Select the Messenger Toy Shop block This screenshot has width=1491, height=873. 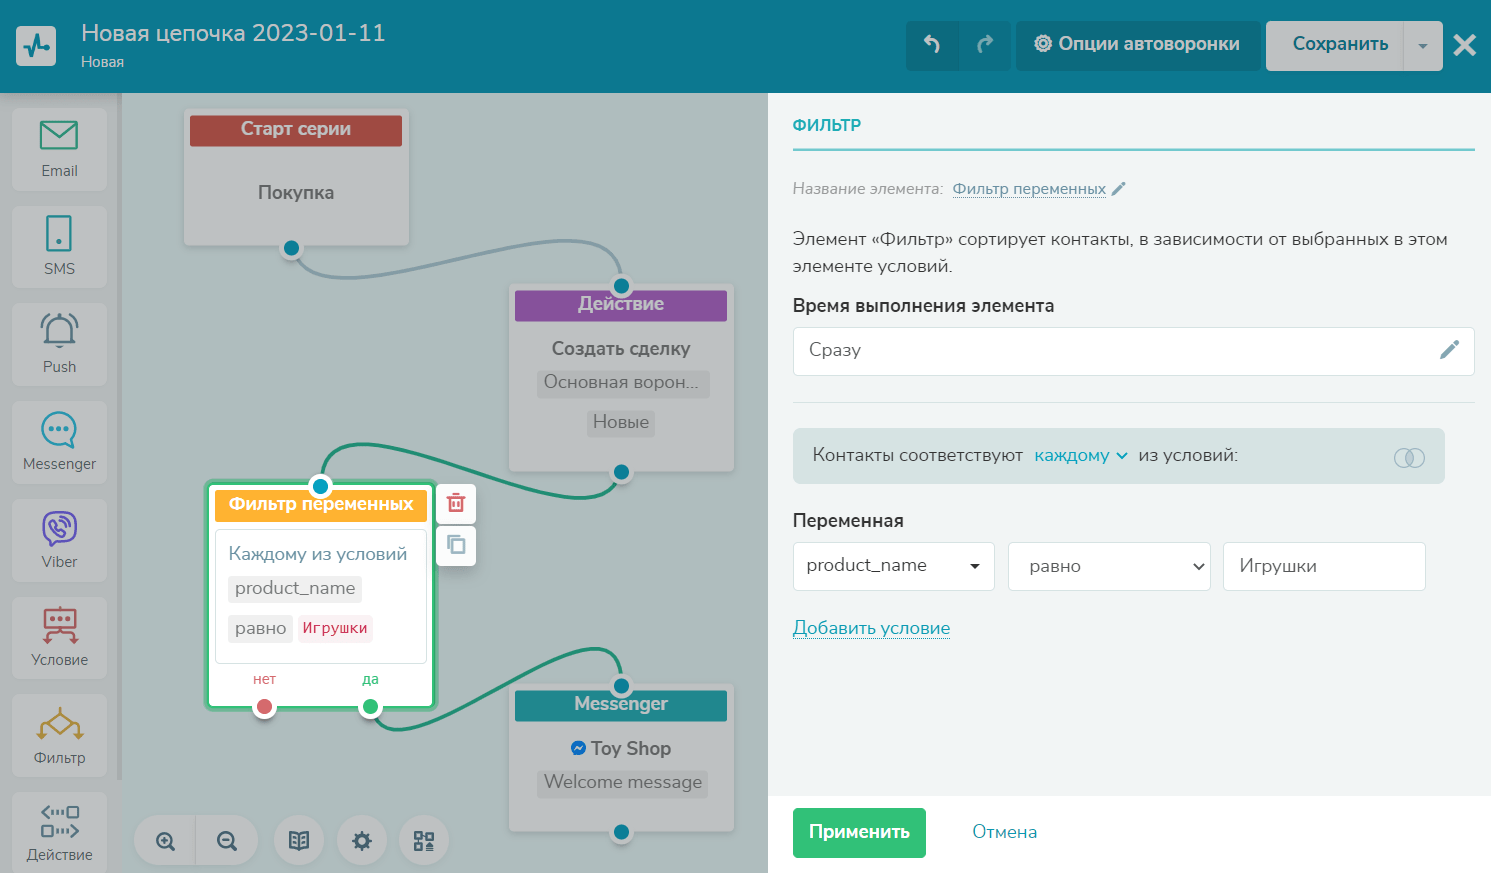pos(621,758)
